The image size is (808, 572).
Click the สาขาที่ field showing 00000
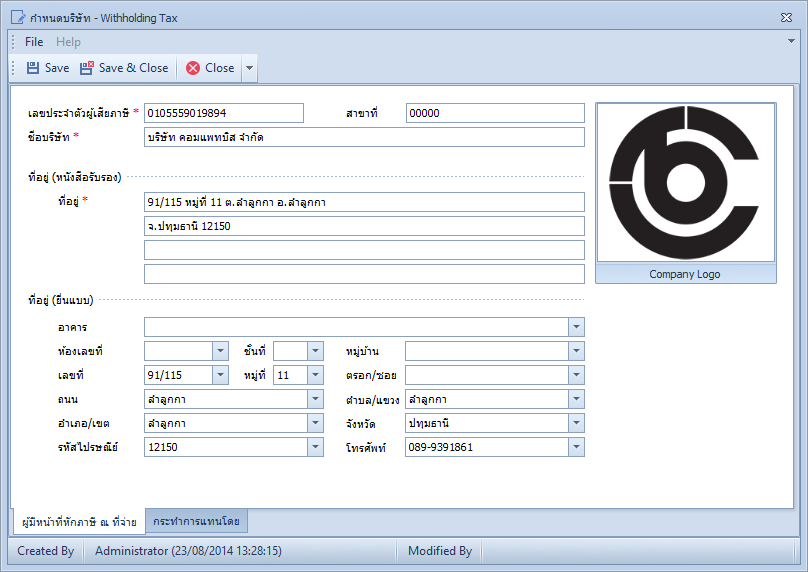(495, 113)
